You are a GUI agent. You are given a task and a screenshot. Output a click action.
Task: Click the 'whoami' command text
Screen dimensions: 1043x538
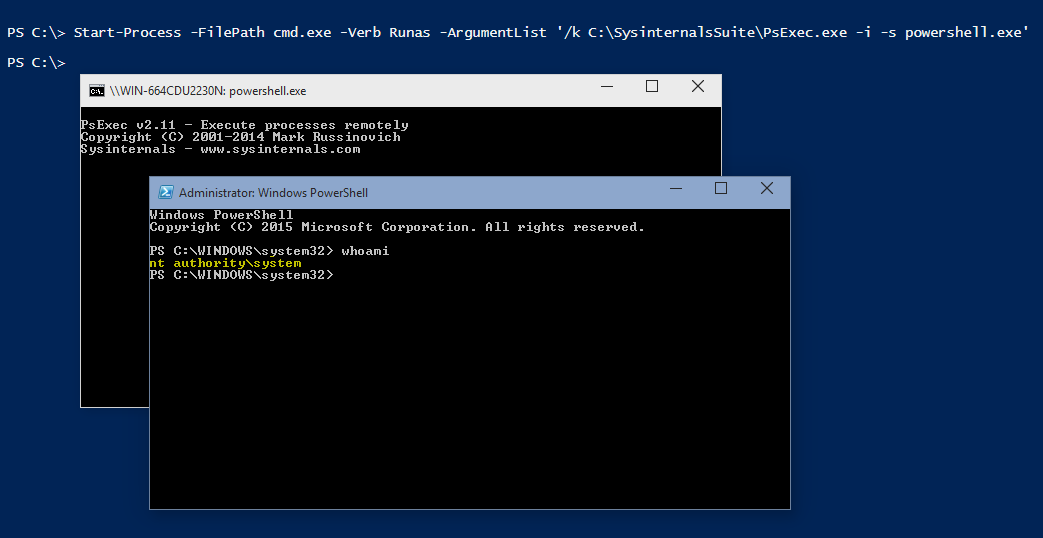tap(365, 251)
